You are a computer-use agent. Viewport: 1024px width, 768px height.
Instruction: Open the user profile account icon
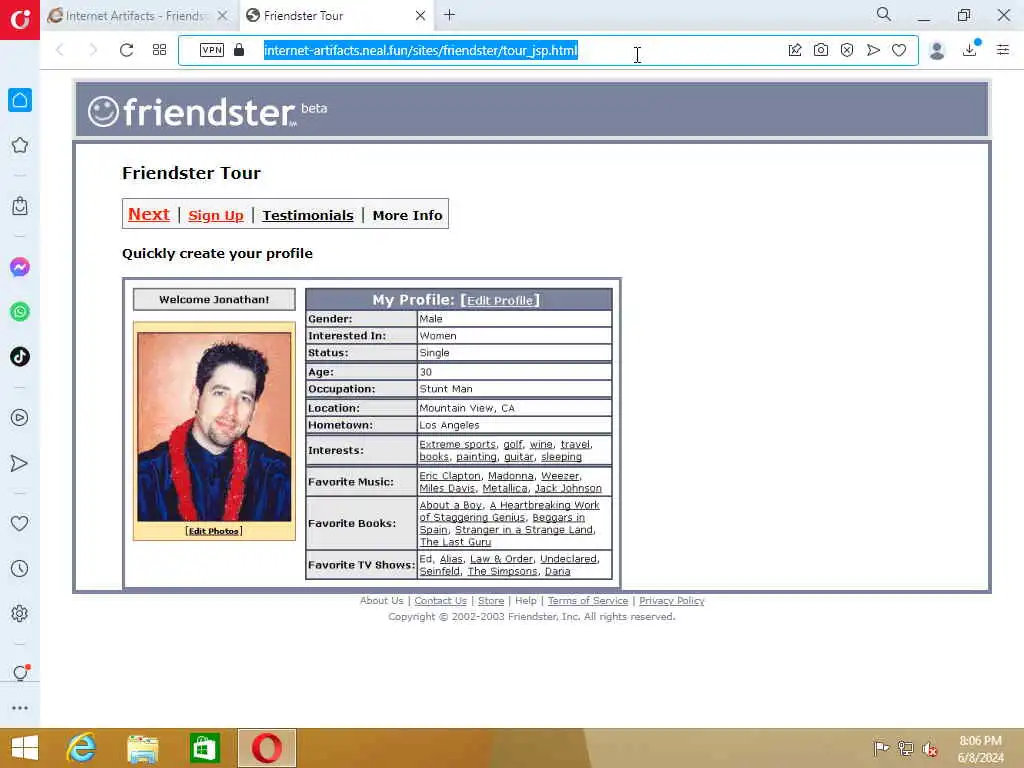(937, 50)
